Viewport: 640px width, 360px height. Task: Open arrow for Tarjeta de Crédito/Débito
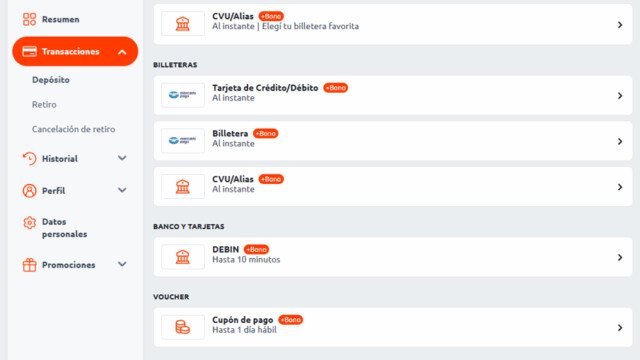pyautogui.click(x=620, y=96)
